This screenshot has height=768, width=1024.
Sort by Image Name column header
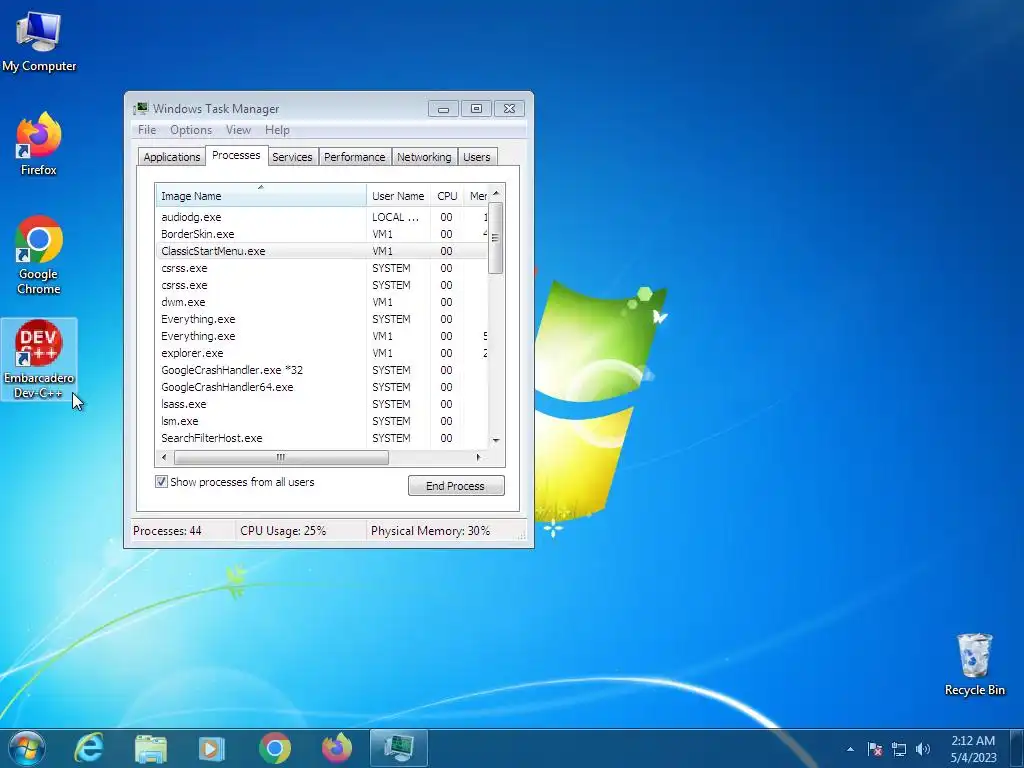[x=261, y=195]
